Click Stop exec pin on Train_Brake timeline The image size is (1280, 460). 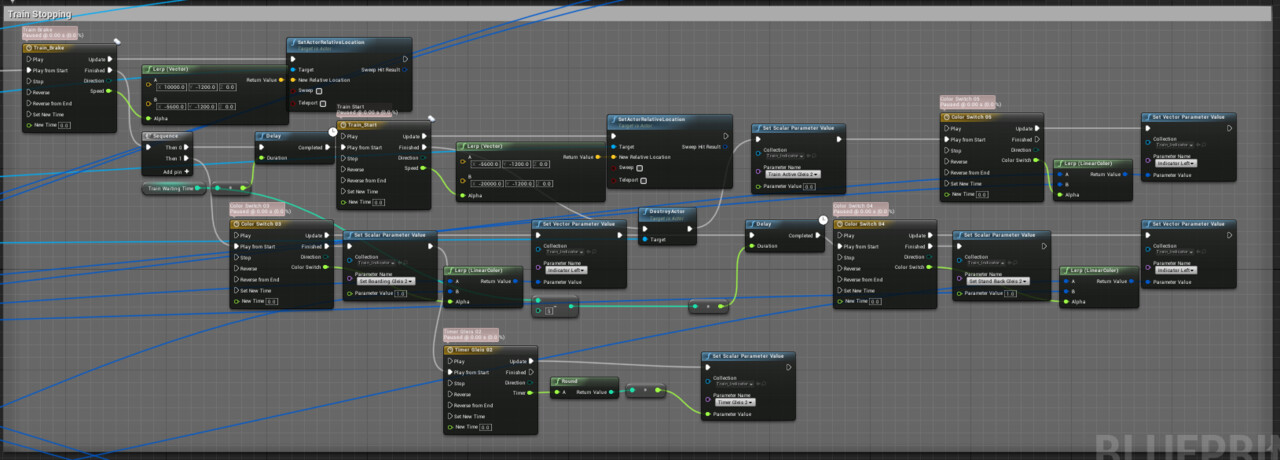pyautogui.click(x=29, y=81)
